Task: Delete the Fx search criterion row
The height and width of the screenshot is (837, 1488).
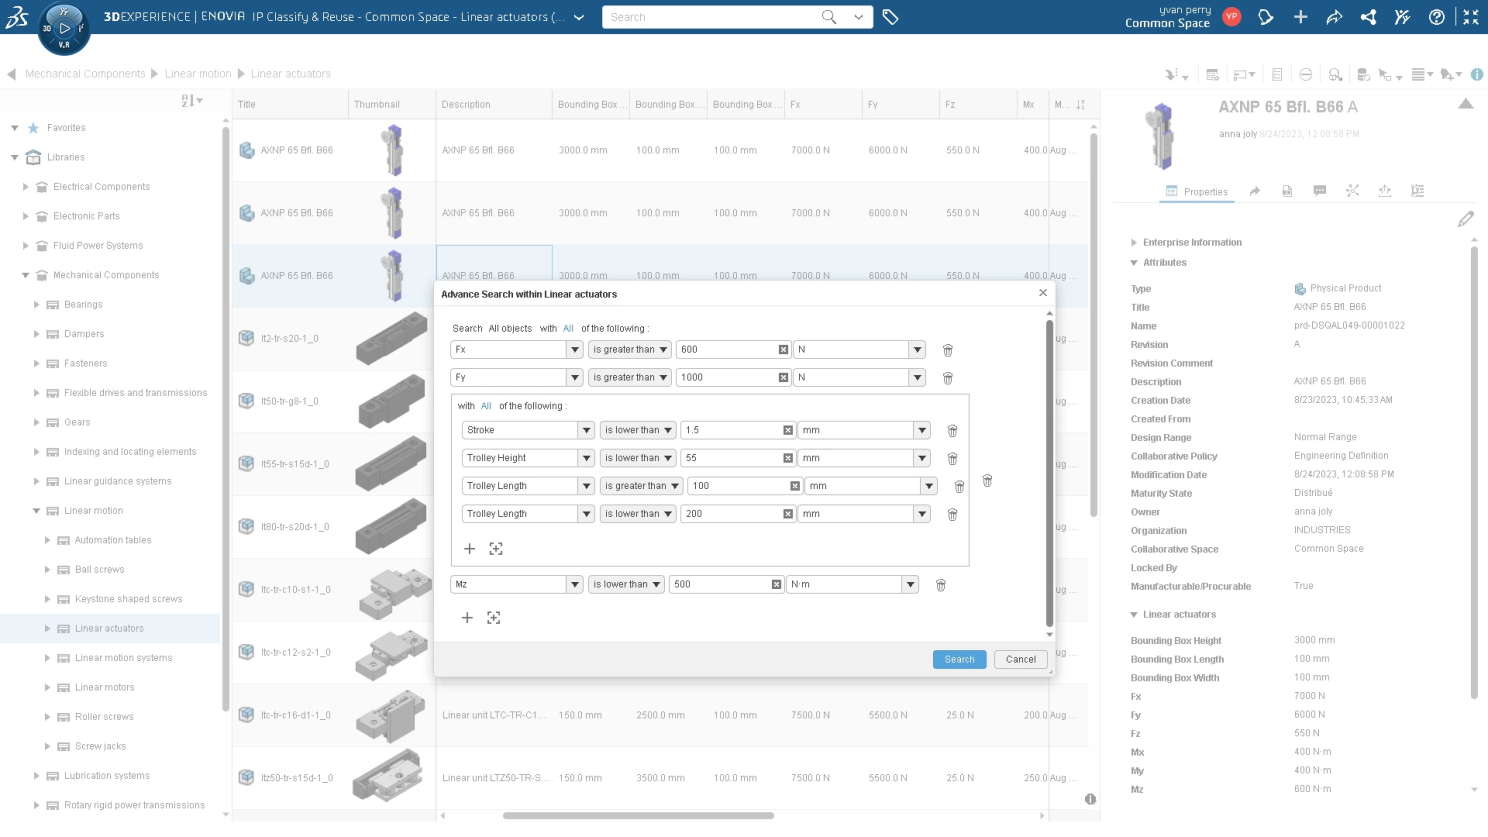Action: tap(947, 350)
